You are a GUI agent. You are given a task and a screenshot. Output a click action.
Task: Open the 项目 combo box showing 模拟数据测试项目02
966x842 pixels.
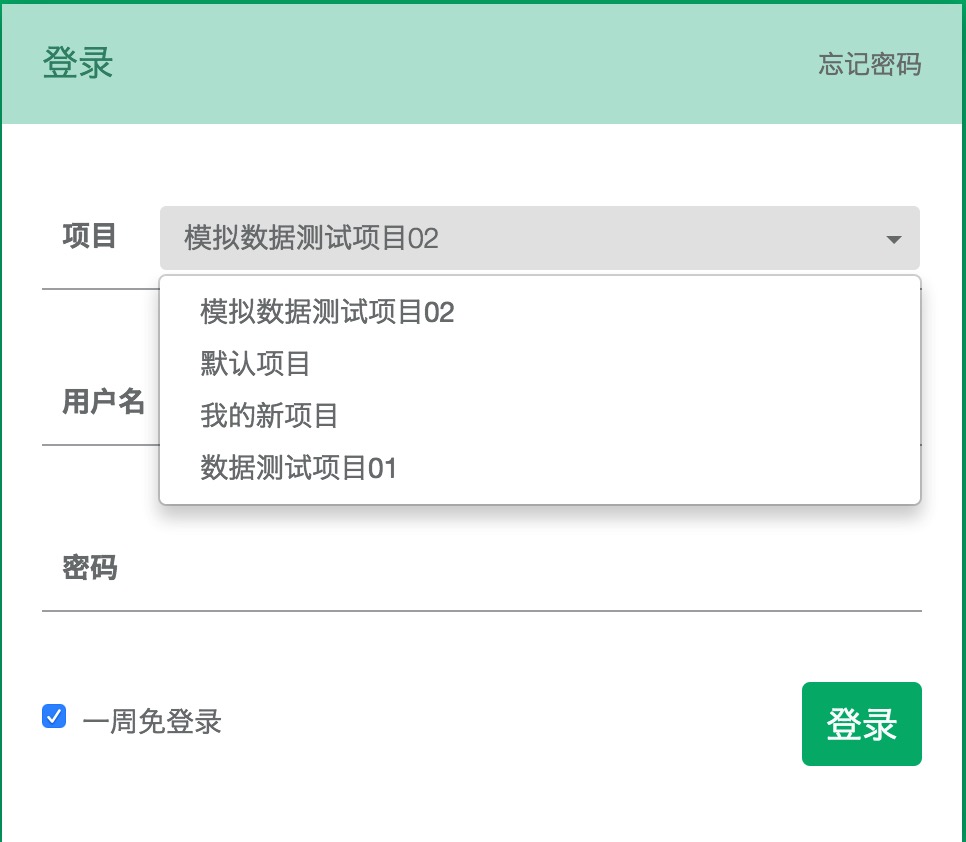(x=540, y=238)
